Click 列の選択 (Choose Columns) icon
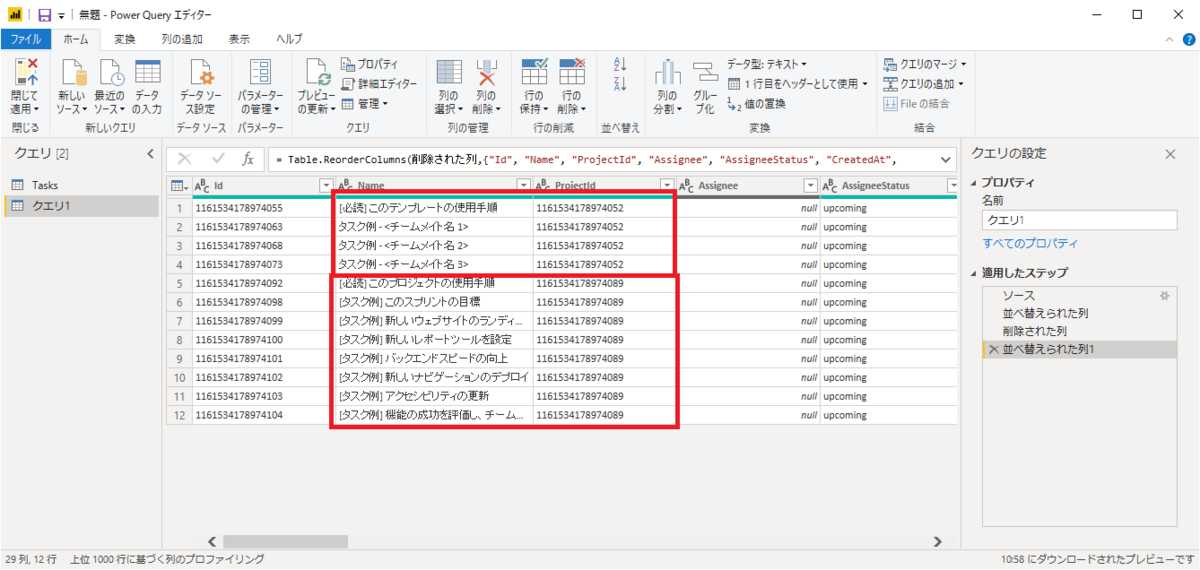This screenshot has width=1200, height=570. click(x=449, y=72)
